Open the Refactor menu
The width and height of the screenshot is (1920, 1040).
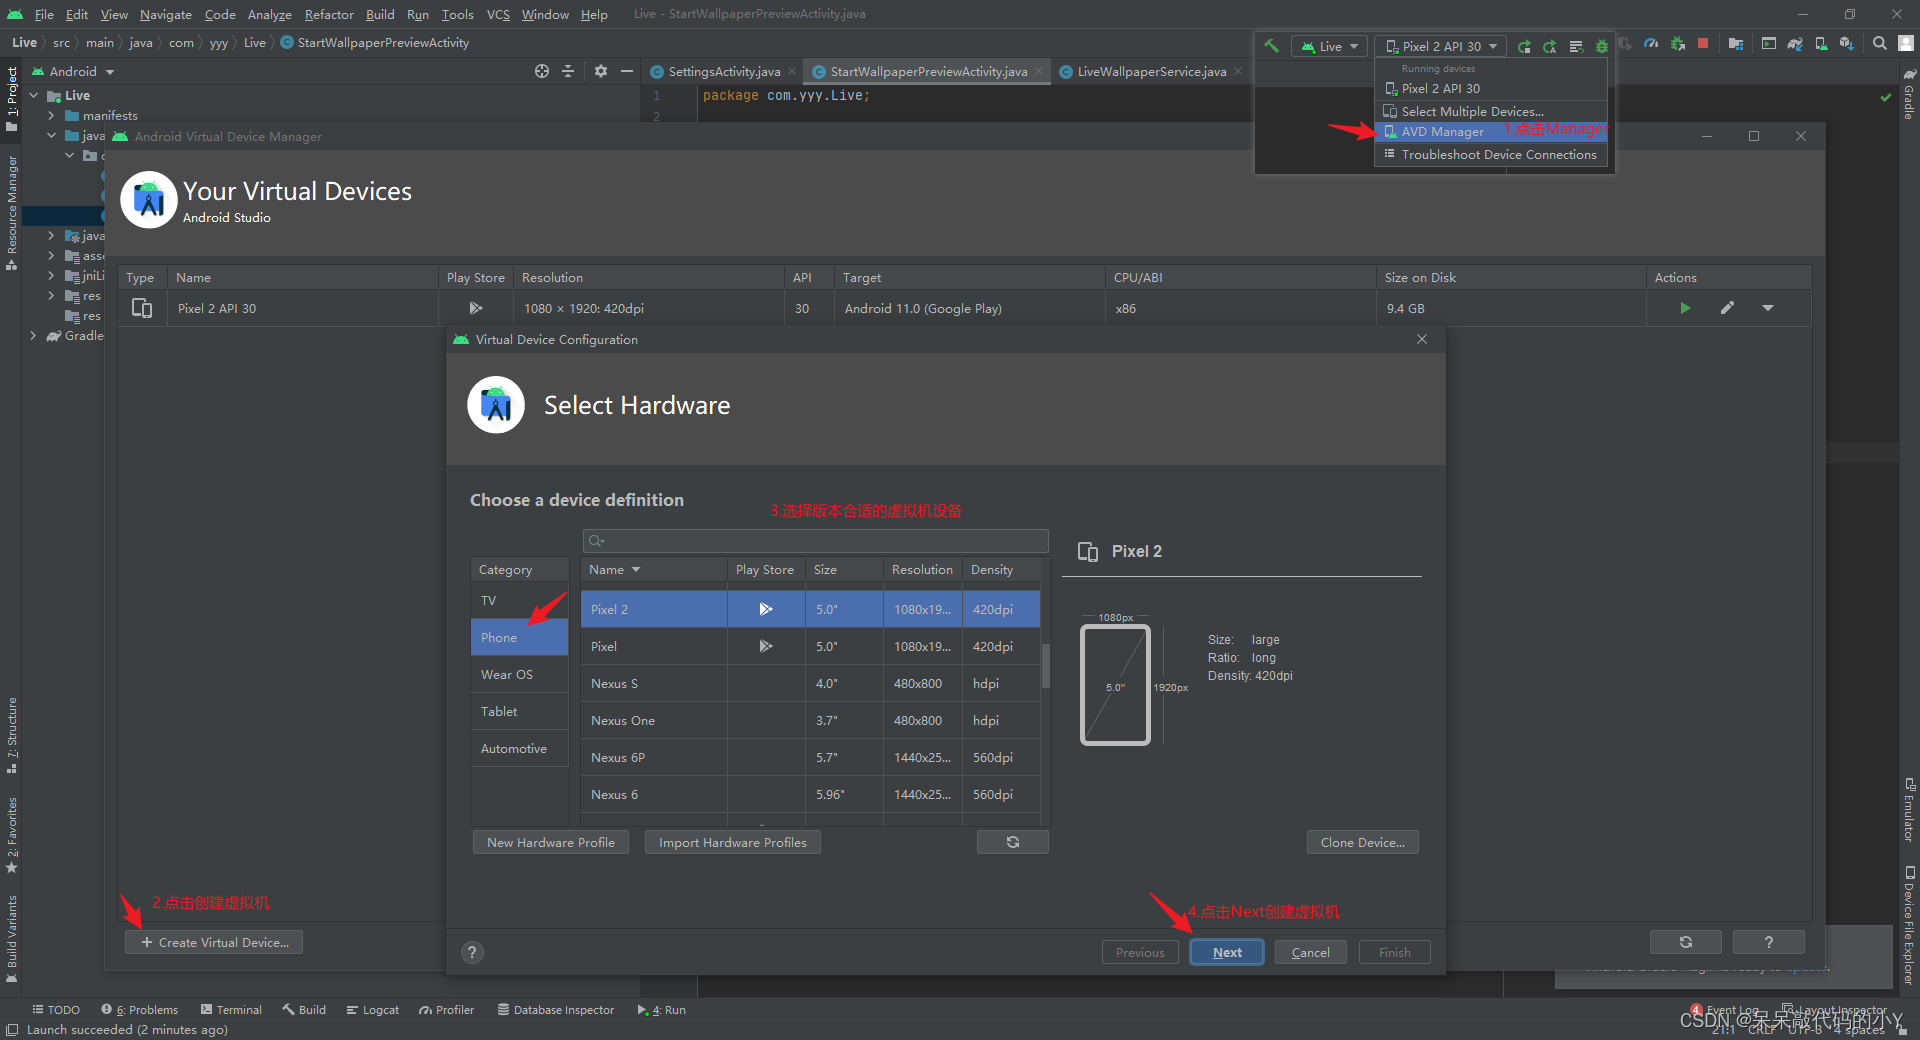(329, 14)
